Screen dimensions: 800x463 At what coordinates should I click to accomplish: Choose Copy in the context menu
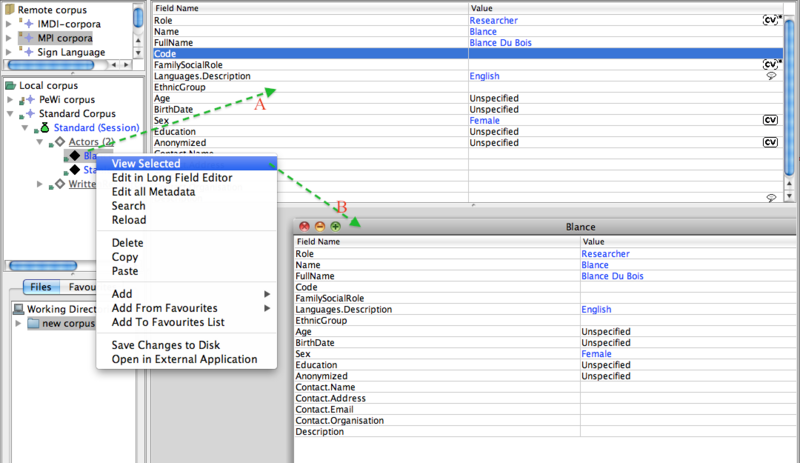point(186,257)
